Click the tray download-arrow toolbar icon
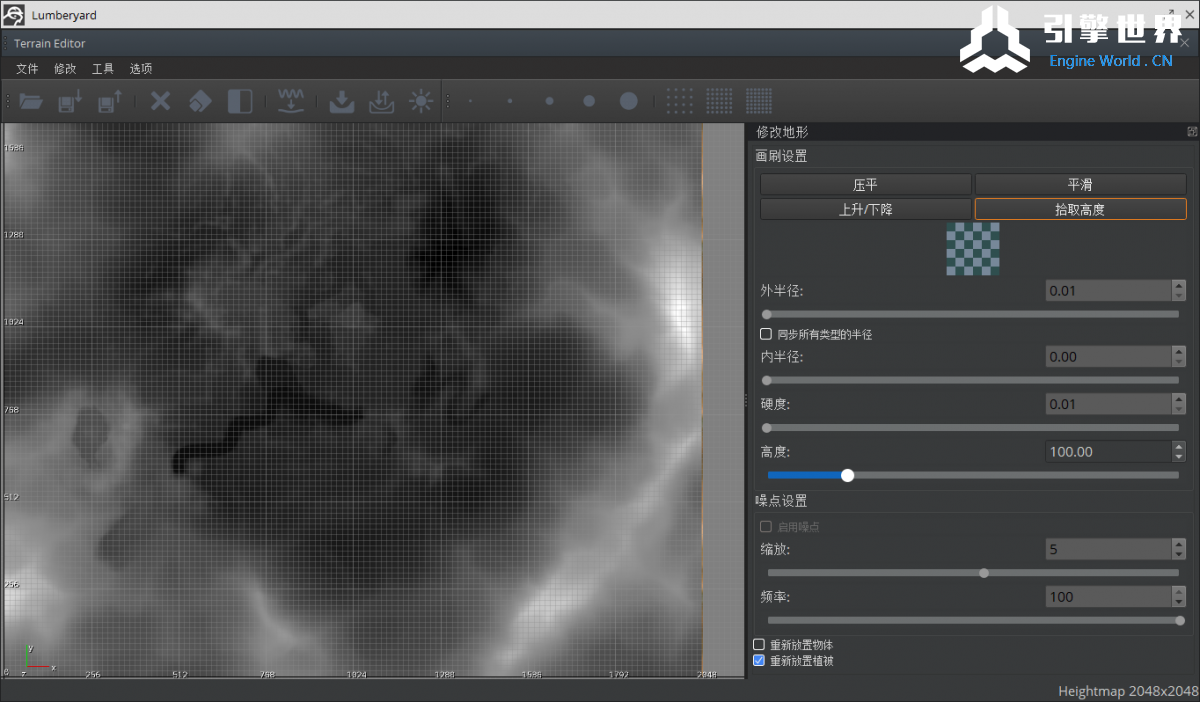 tap(341, 101)
